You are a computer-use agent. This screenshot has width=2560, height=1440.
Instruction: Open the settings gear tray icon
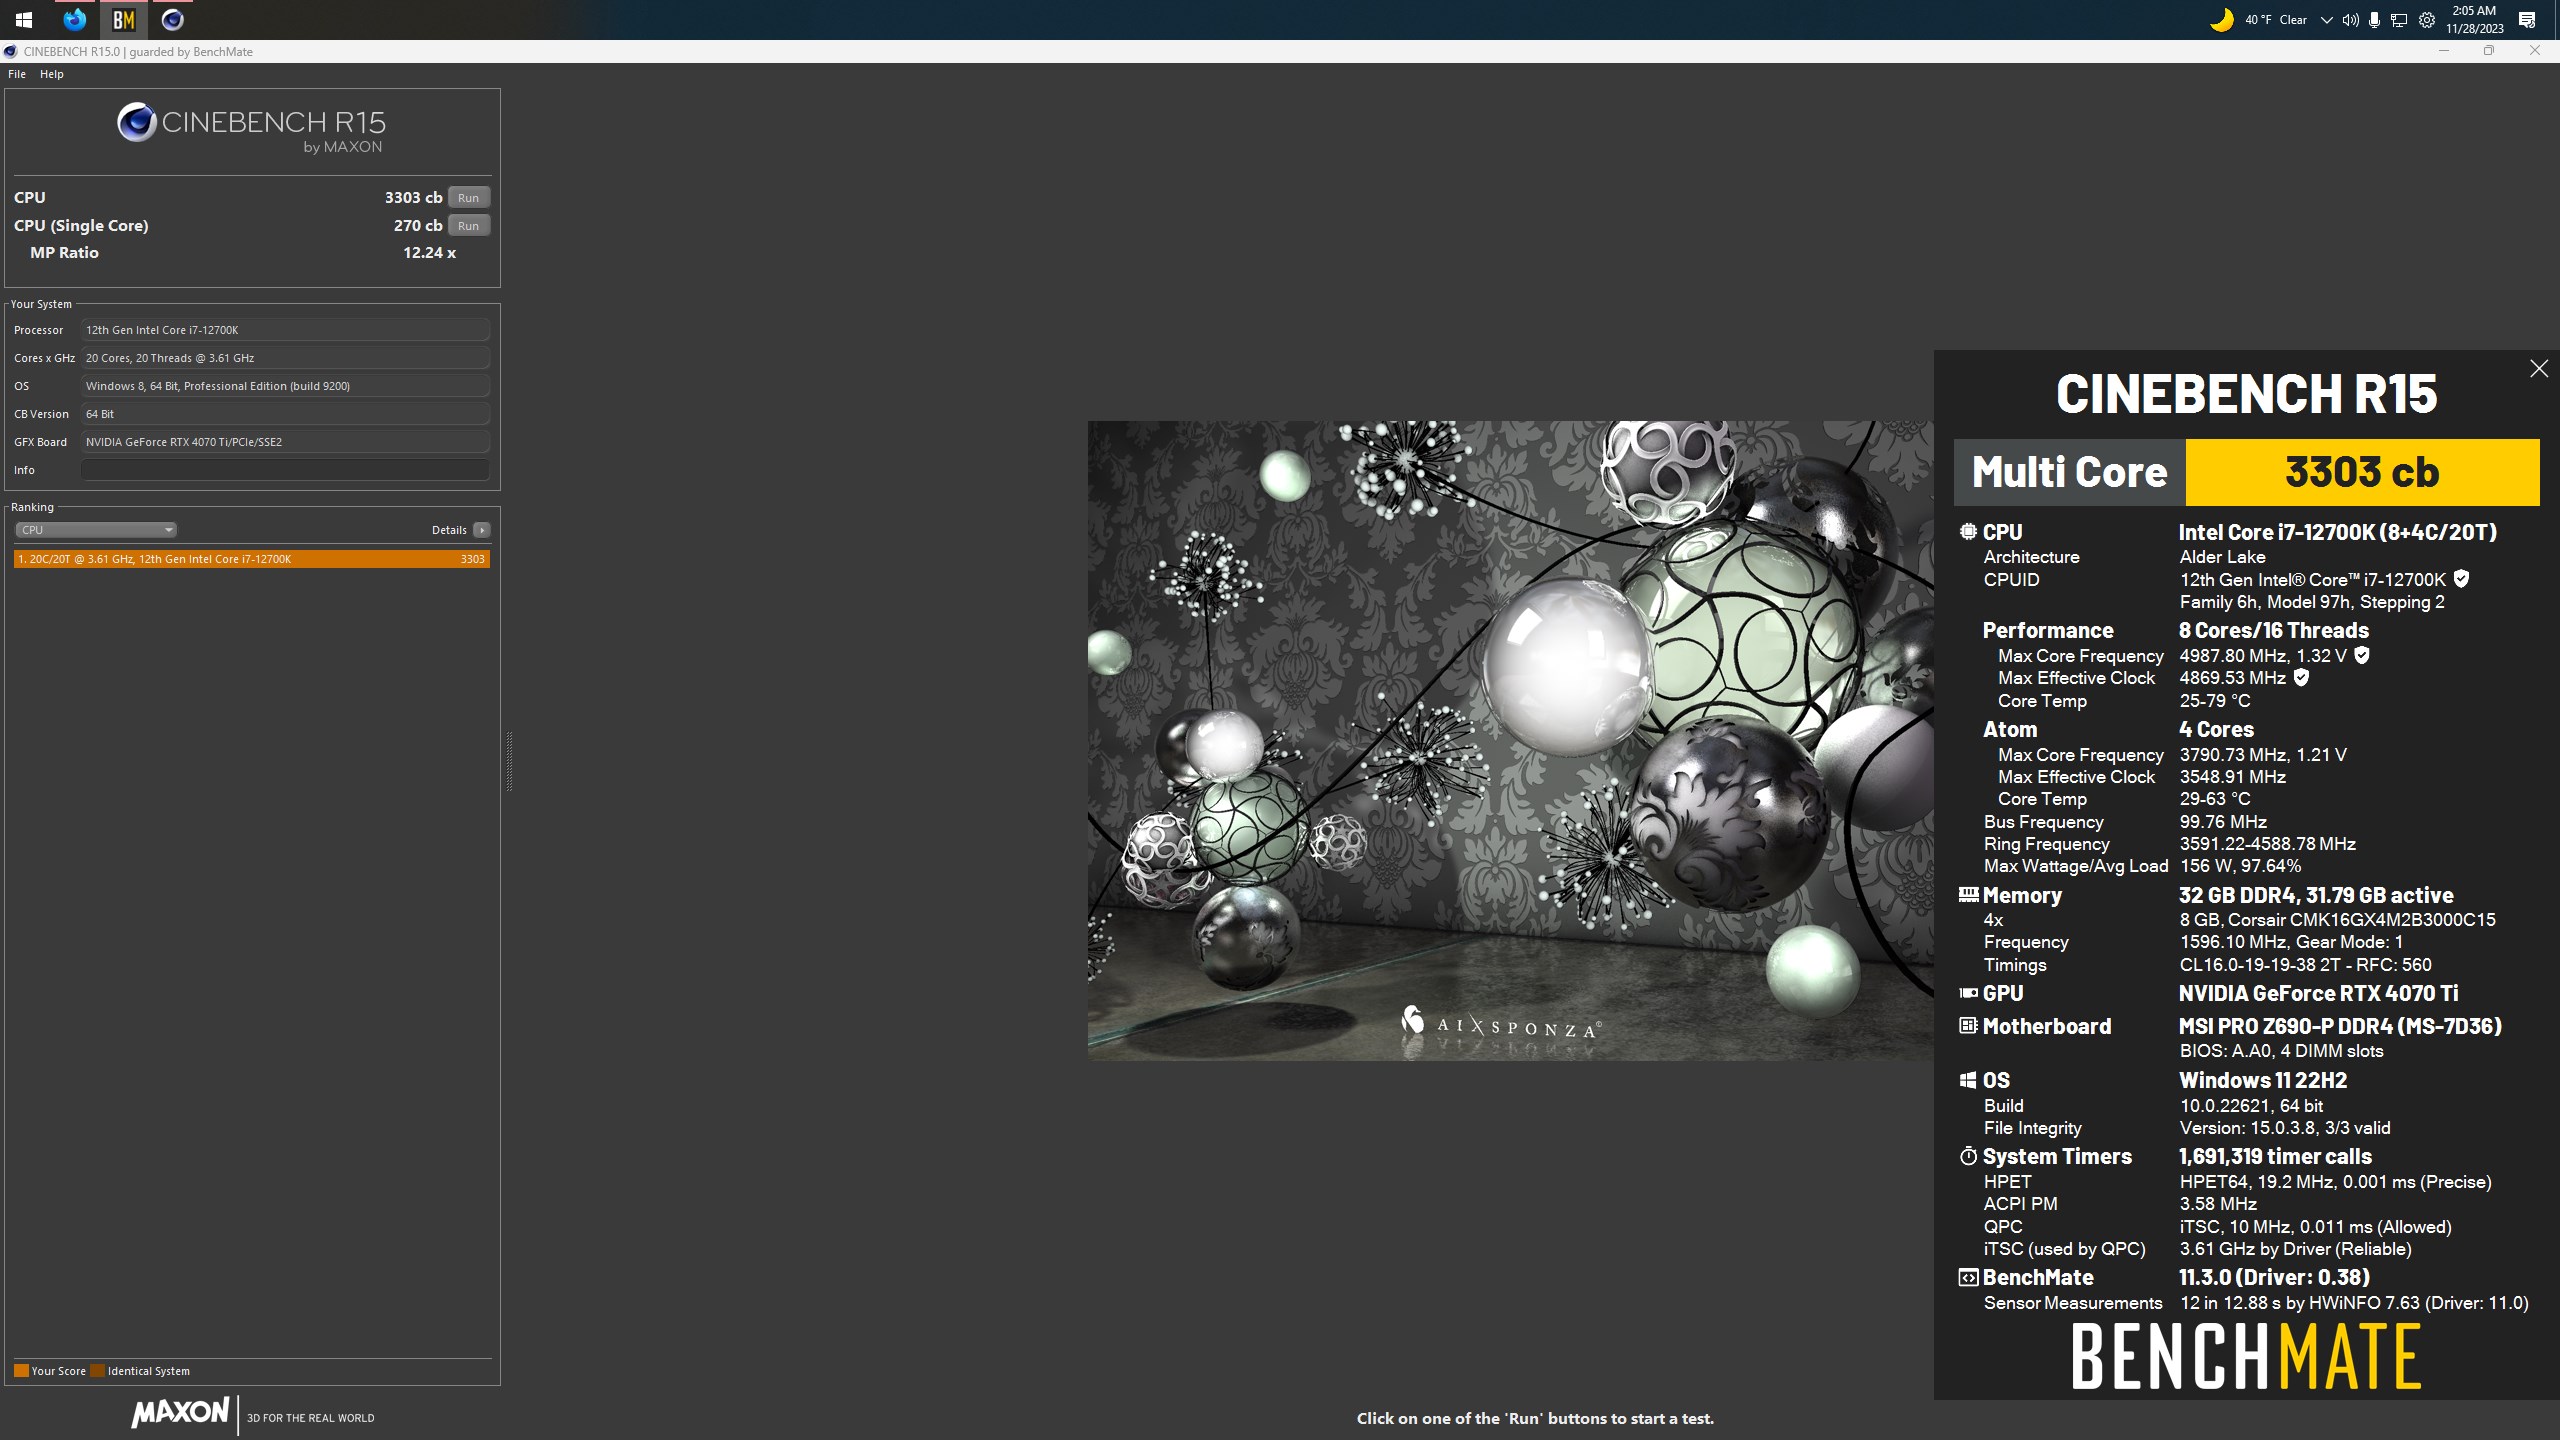click(2426, 20)
